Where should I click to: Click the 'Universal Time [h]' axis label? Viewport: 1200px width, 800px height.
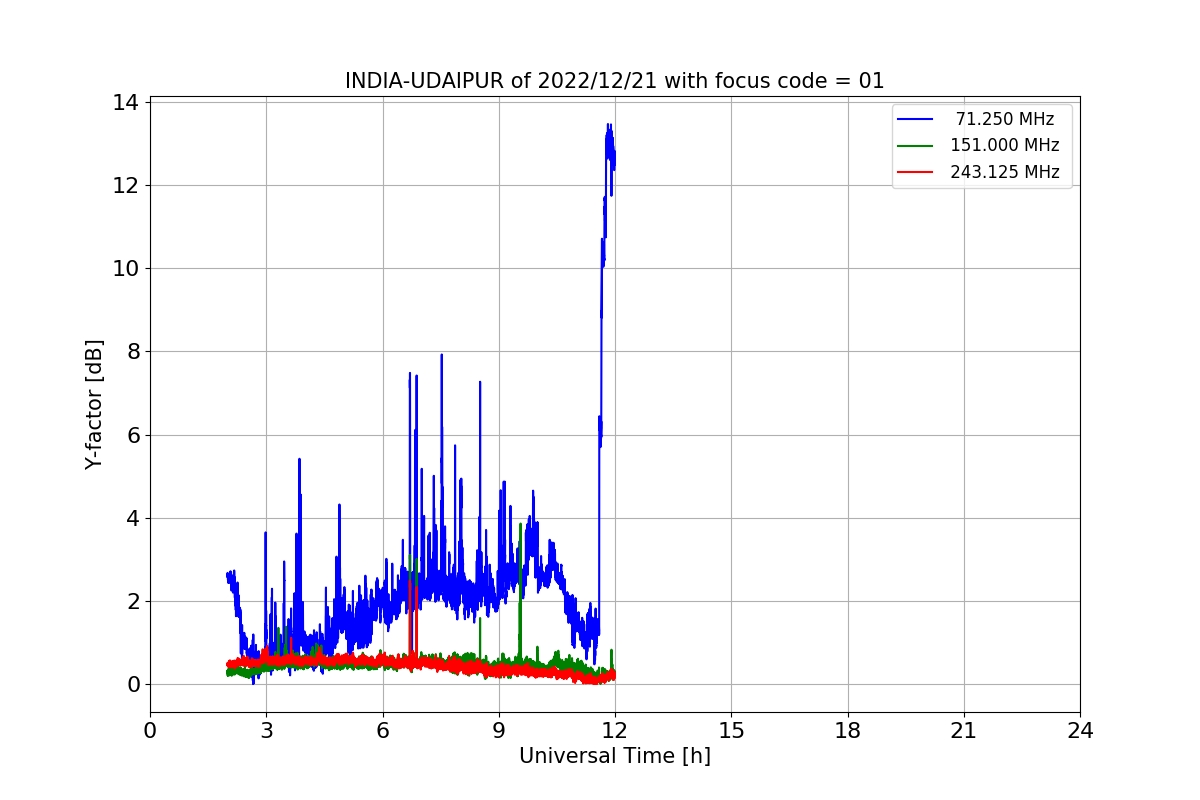tap(615, 756)
